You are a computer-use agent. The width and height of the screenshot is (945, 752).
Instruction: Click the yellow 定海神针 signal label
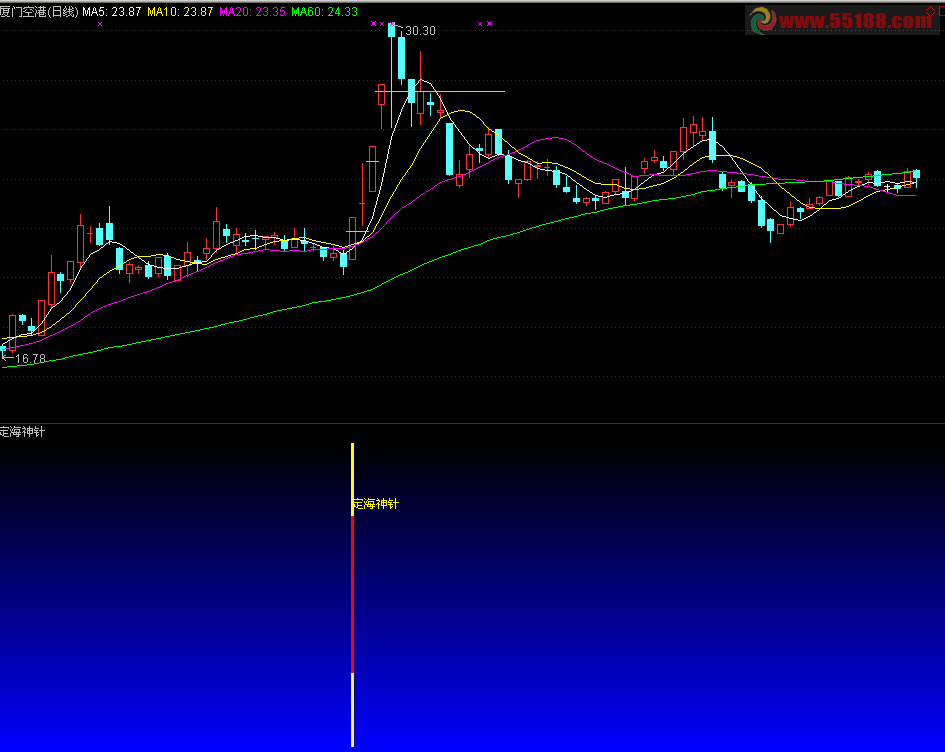pos(376,504)
